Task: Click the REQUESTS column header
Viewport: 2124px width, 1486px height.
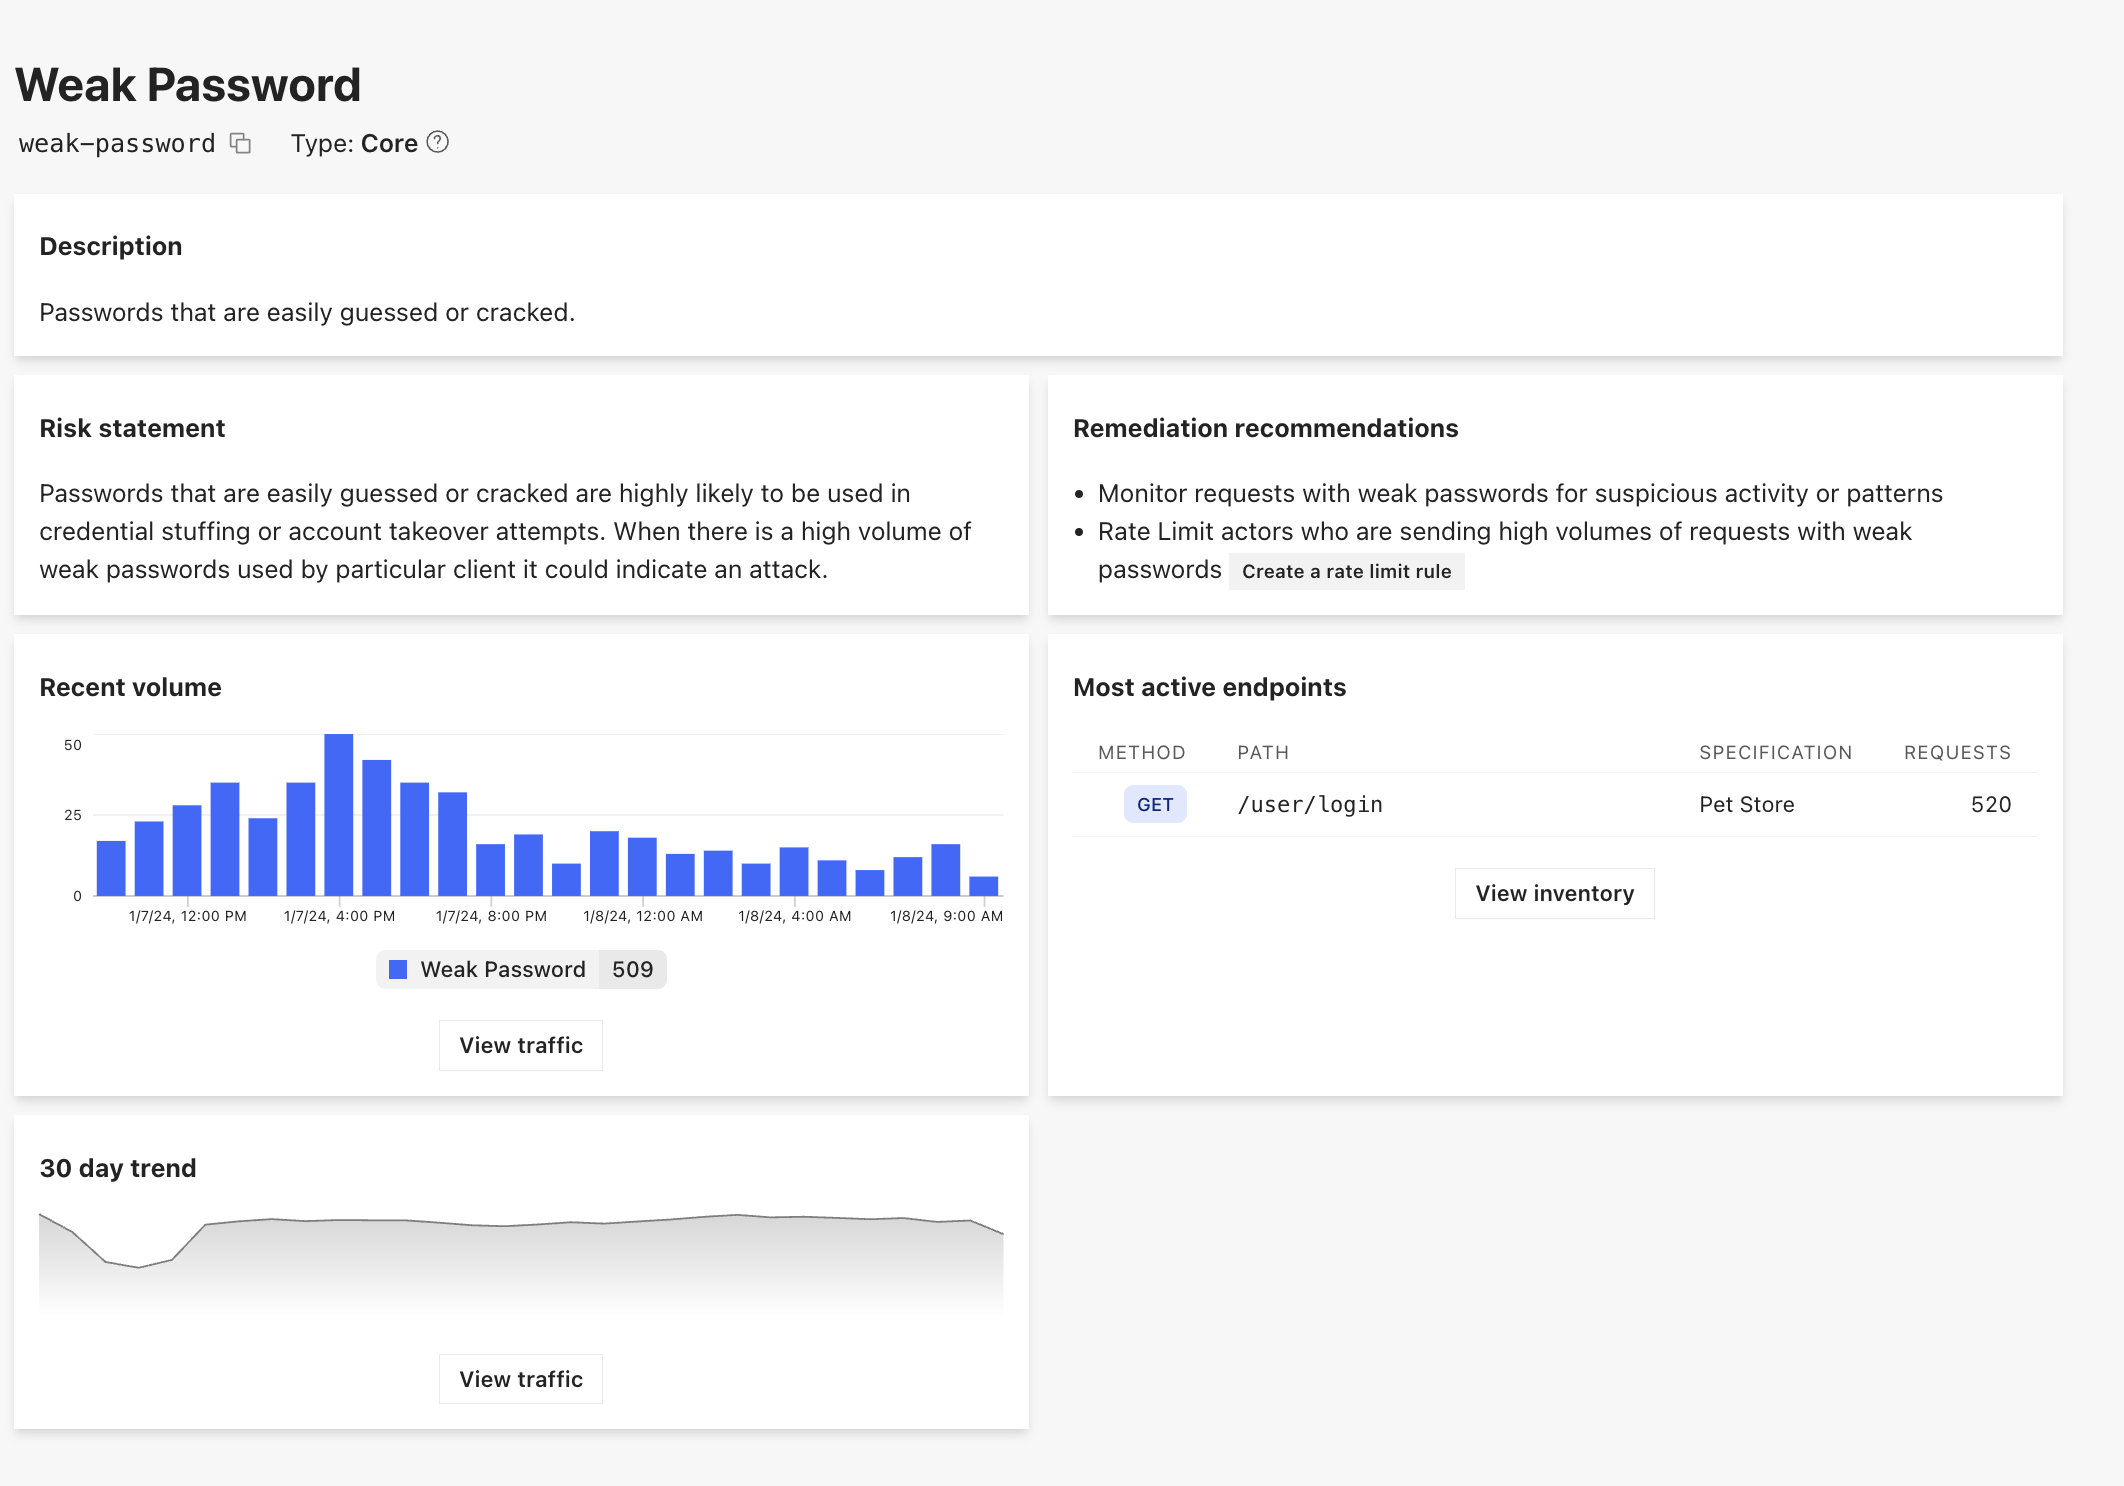Action: click(x=1957, y=751)
